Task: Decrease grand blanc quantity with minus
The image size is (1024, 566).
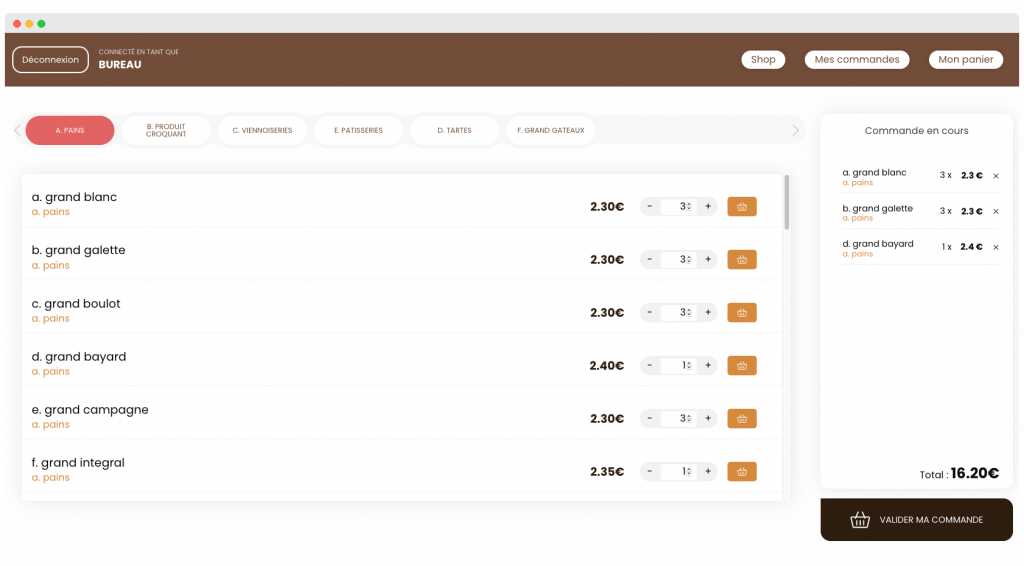Action: [650, 206]
